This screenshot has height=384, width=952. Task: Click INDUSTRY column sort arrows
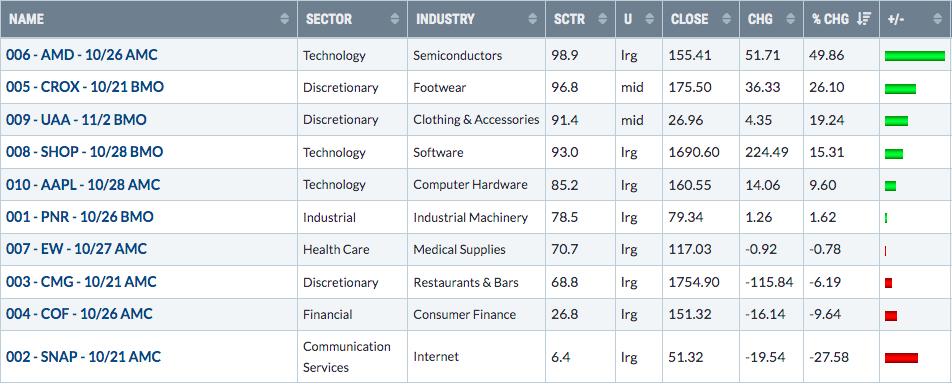pos(533,19)
